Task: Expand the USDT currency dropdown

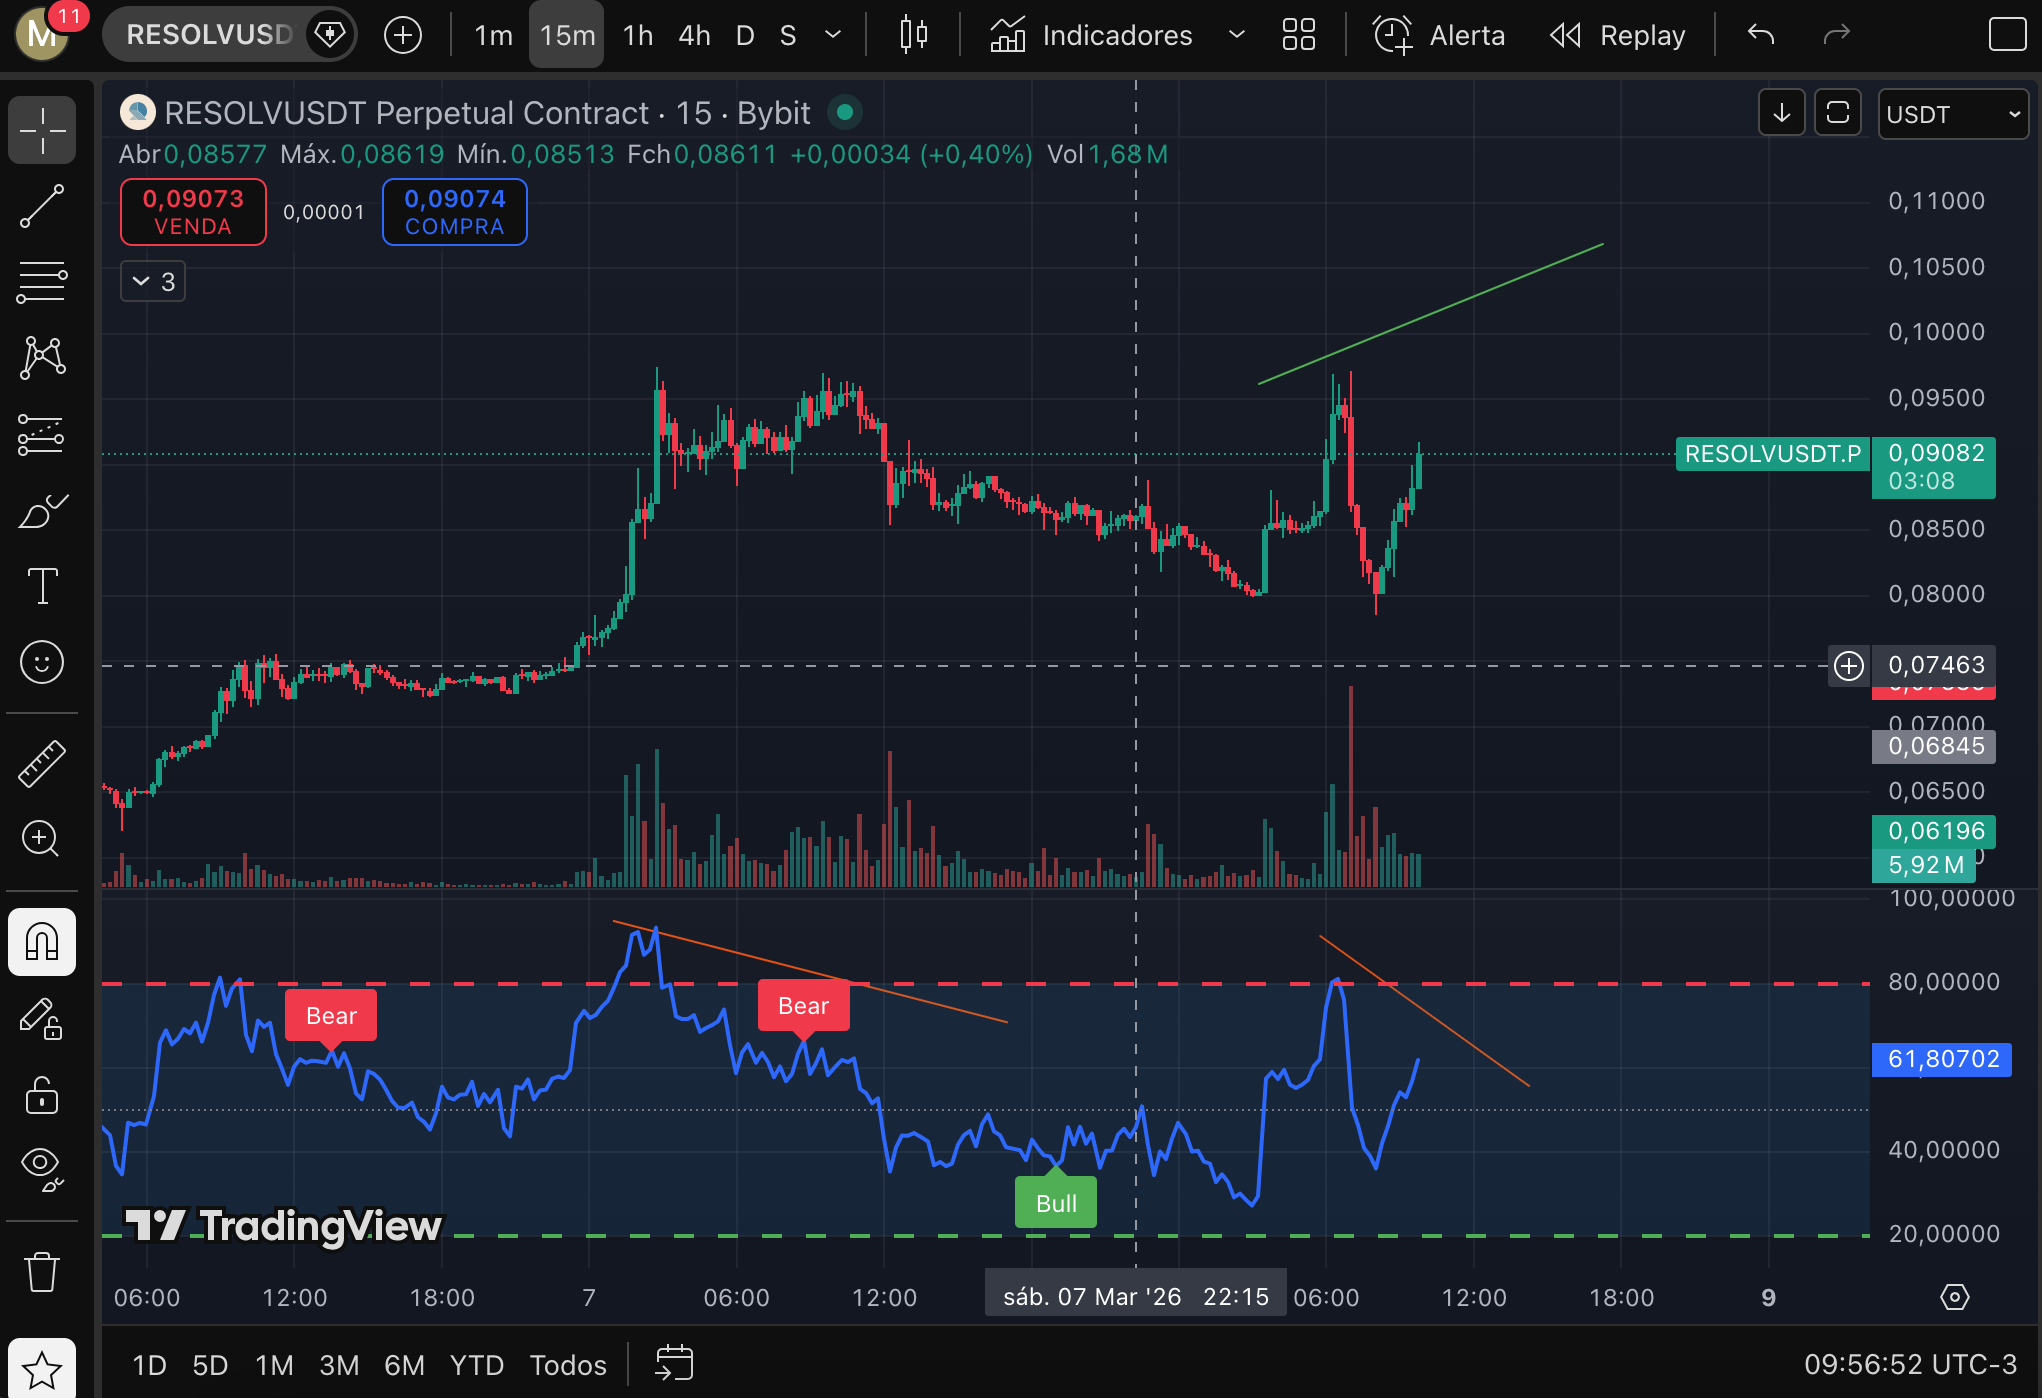Action: [1952, 114]
